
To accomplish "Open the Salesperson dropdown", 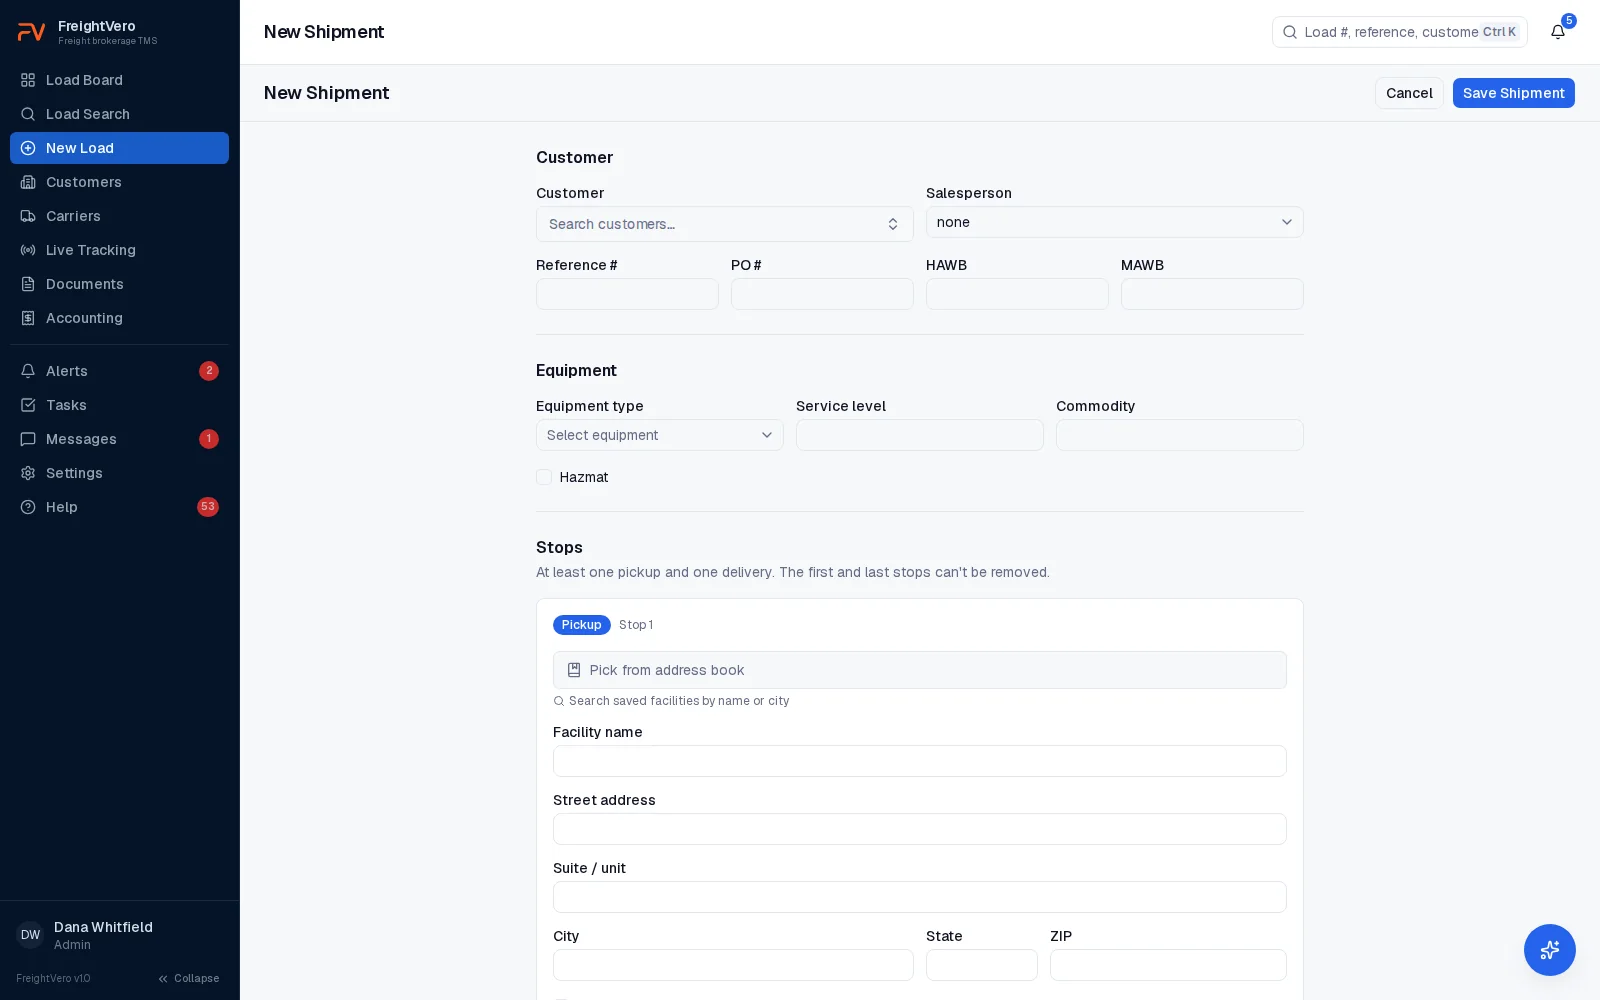I will [x=1115, y=222].
